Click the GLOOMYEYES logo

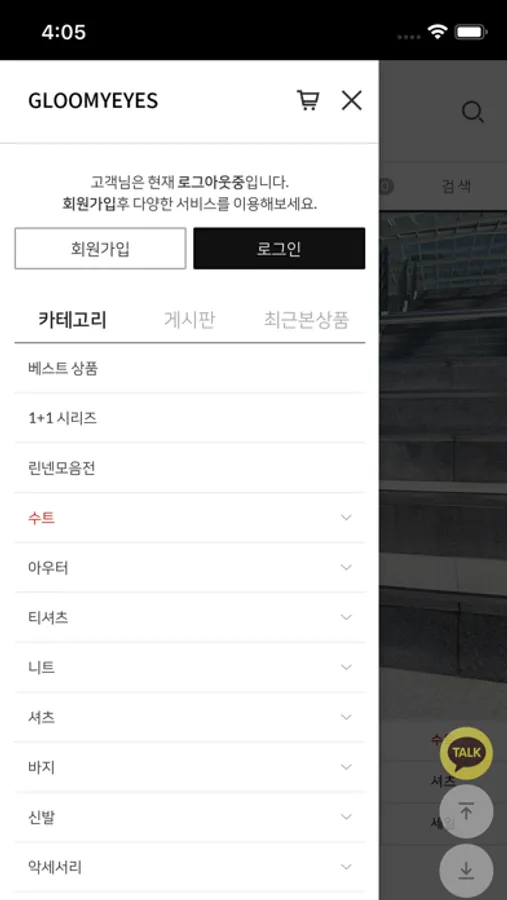pyautogui.click(x=93, y=101)
